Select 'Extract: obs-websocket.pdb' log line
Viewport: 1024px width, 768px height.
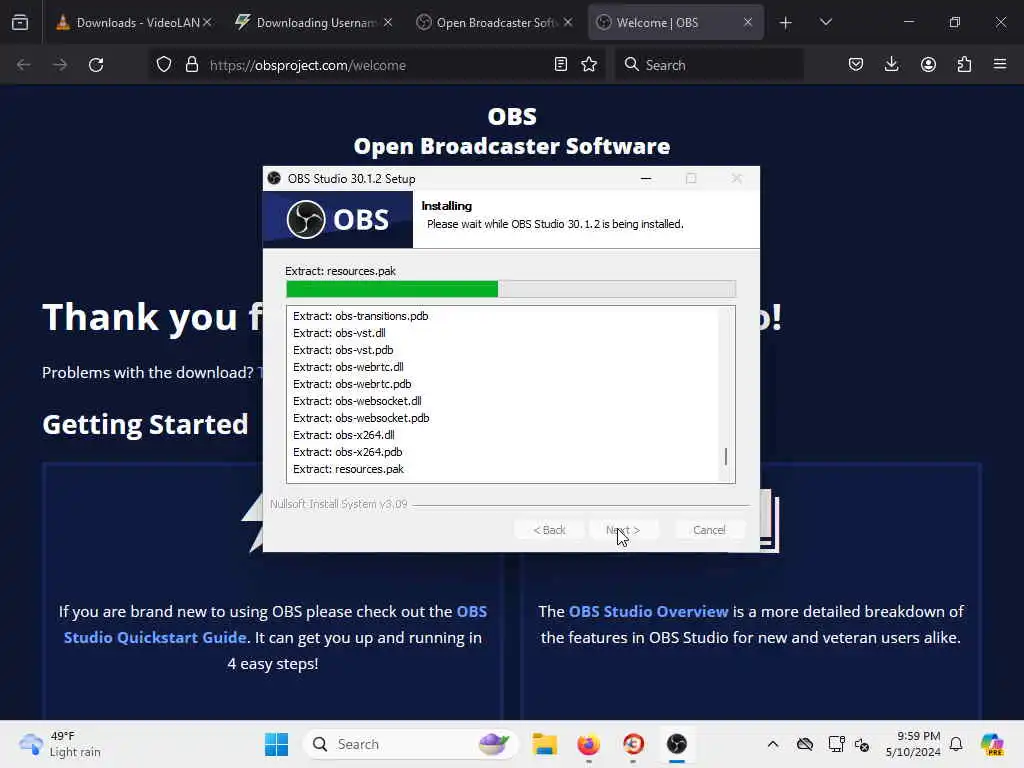coord(361,418)
